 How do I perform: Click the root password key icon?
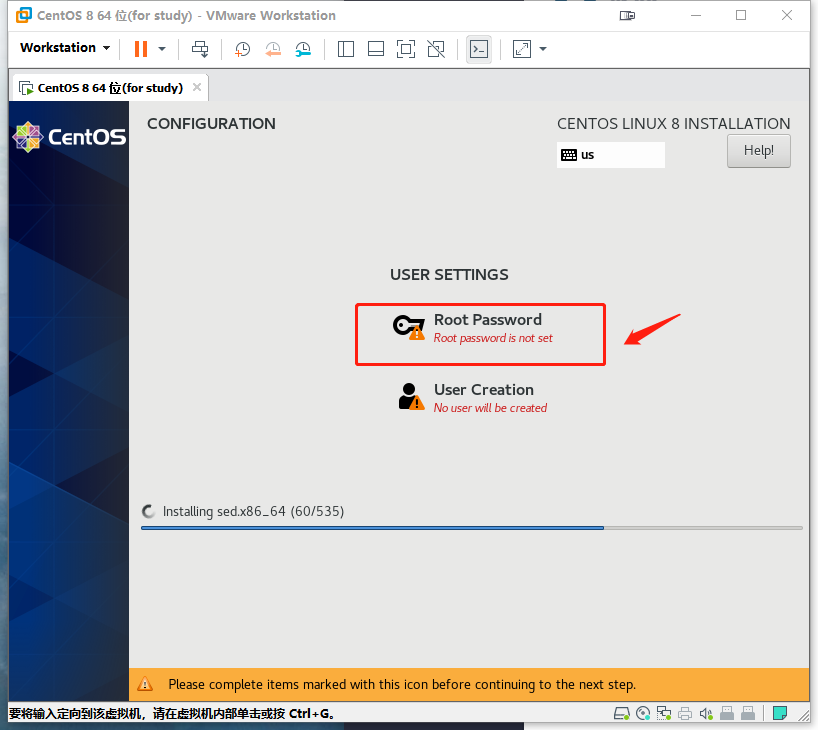tap(408, 327)
